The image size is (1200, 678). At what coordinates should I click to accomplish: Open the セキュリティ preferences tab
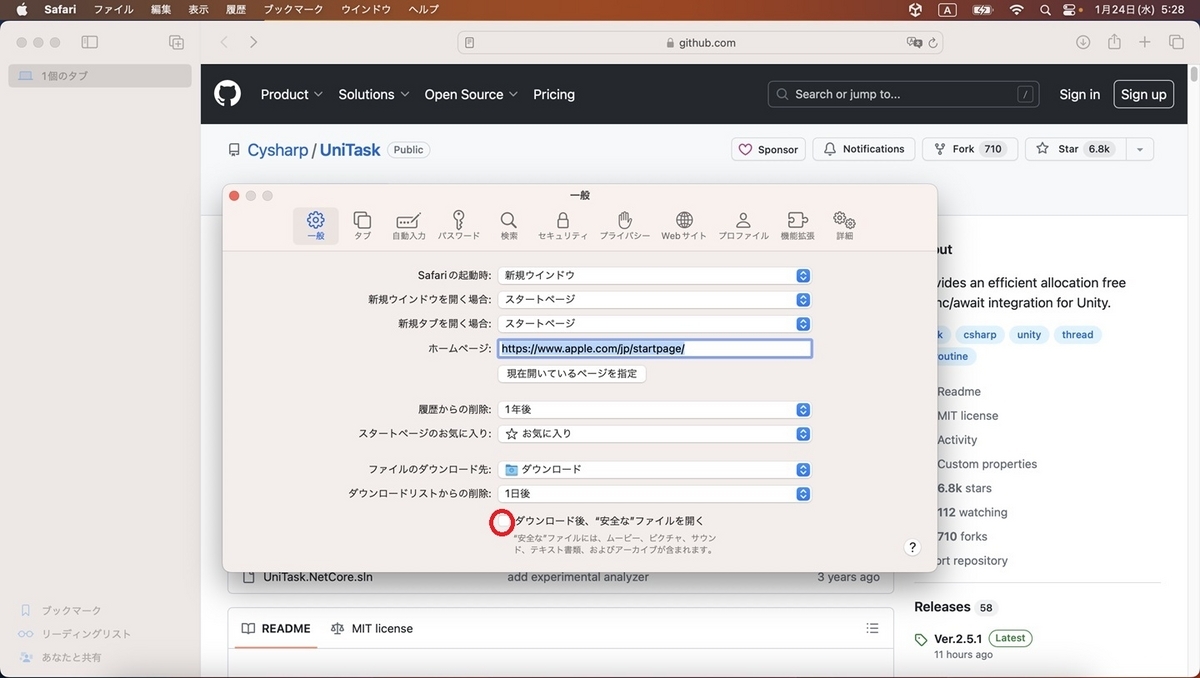click(563, 226)
